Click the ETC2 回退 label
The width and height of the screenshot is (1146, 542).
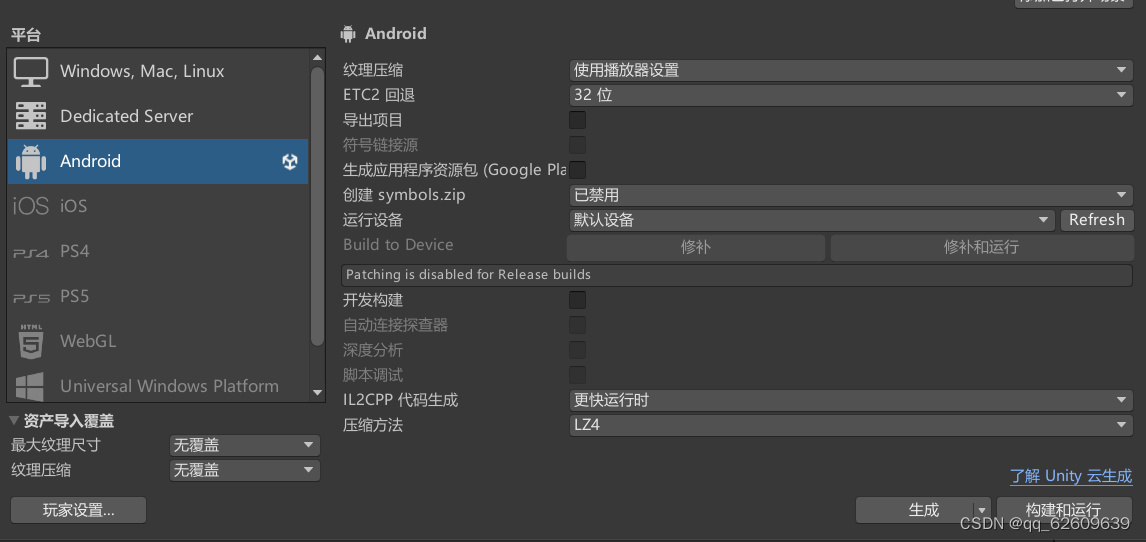click(x=379, y=95)
